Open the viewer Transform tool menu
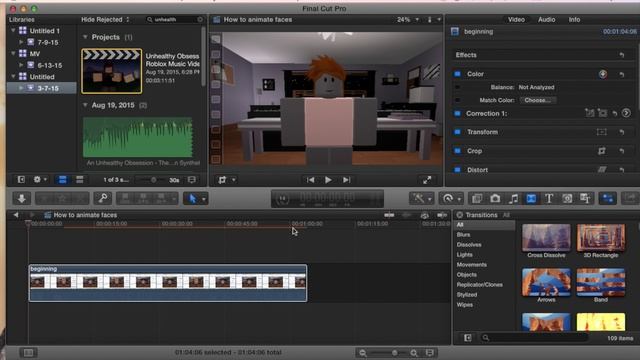The width and height of the screenshot is (640, 360). (227, 180)
